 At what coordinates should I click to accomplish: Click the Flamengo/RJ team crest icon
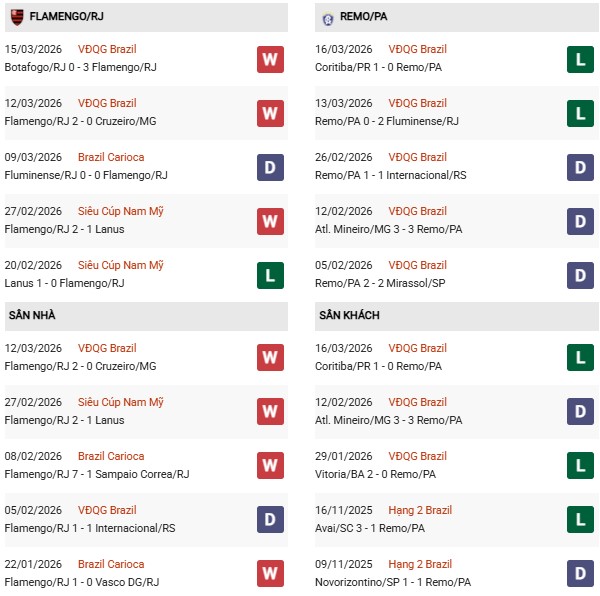click(x=16, y=17)
